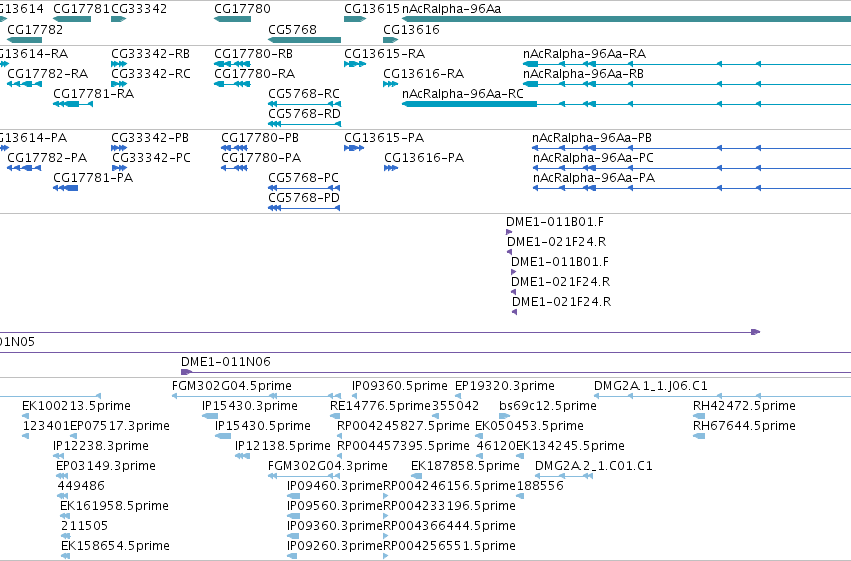851x561 pixels.
Task: Select protein nAcRalpha-96Aa-PB
Action: coord(592,138)
